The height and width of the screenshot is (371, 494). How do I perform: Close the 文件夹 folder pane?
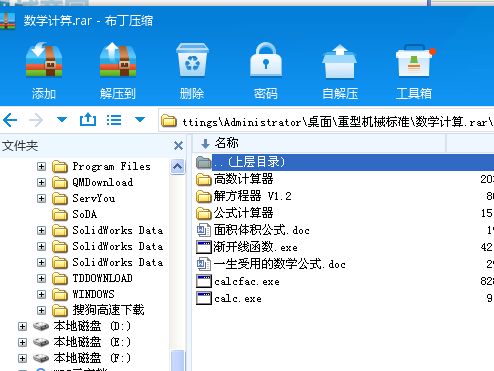(178, 146)
